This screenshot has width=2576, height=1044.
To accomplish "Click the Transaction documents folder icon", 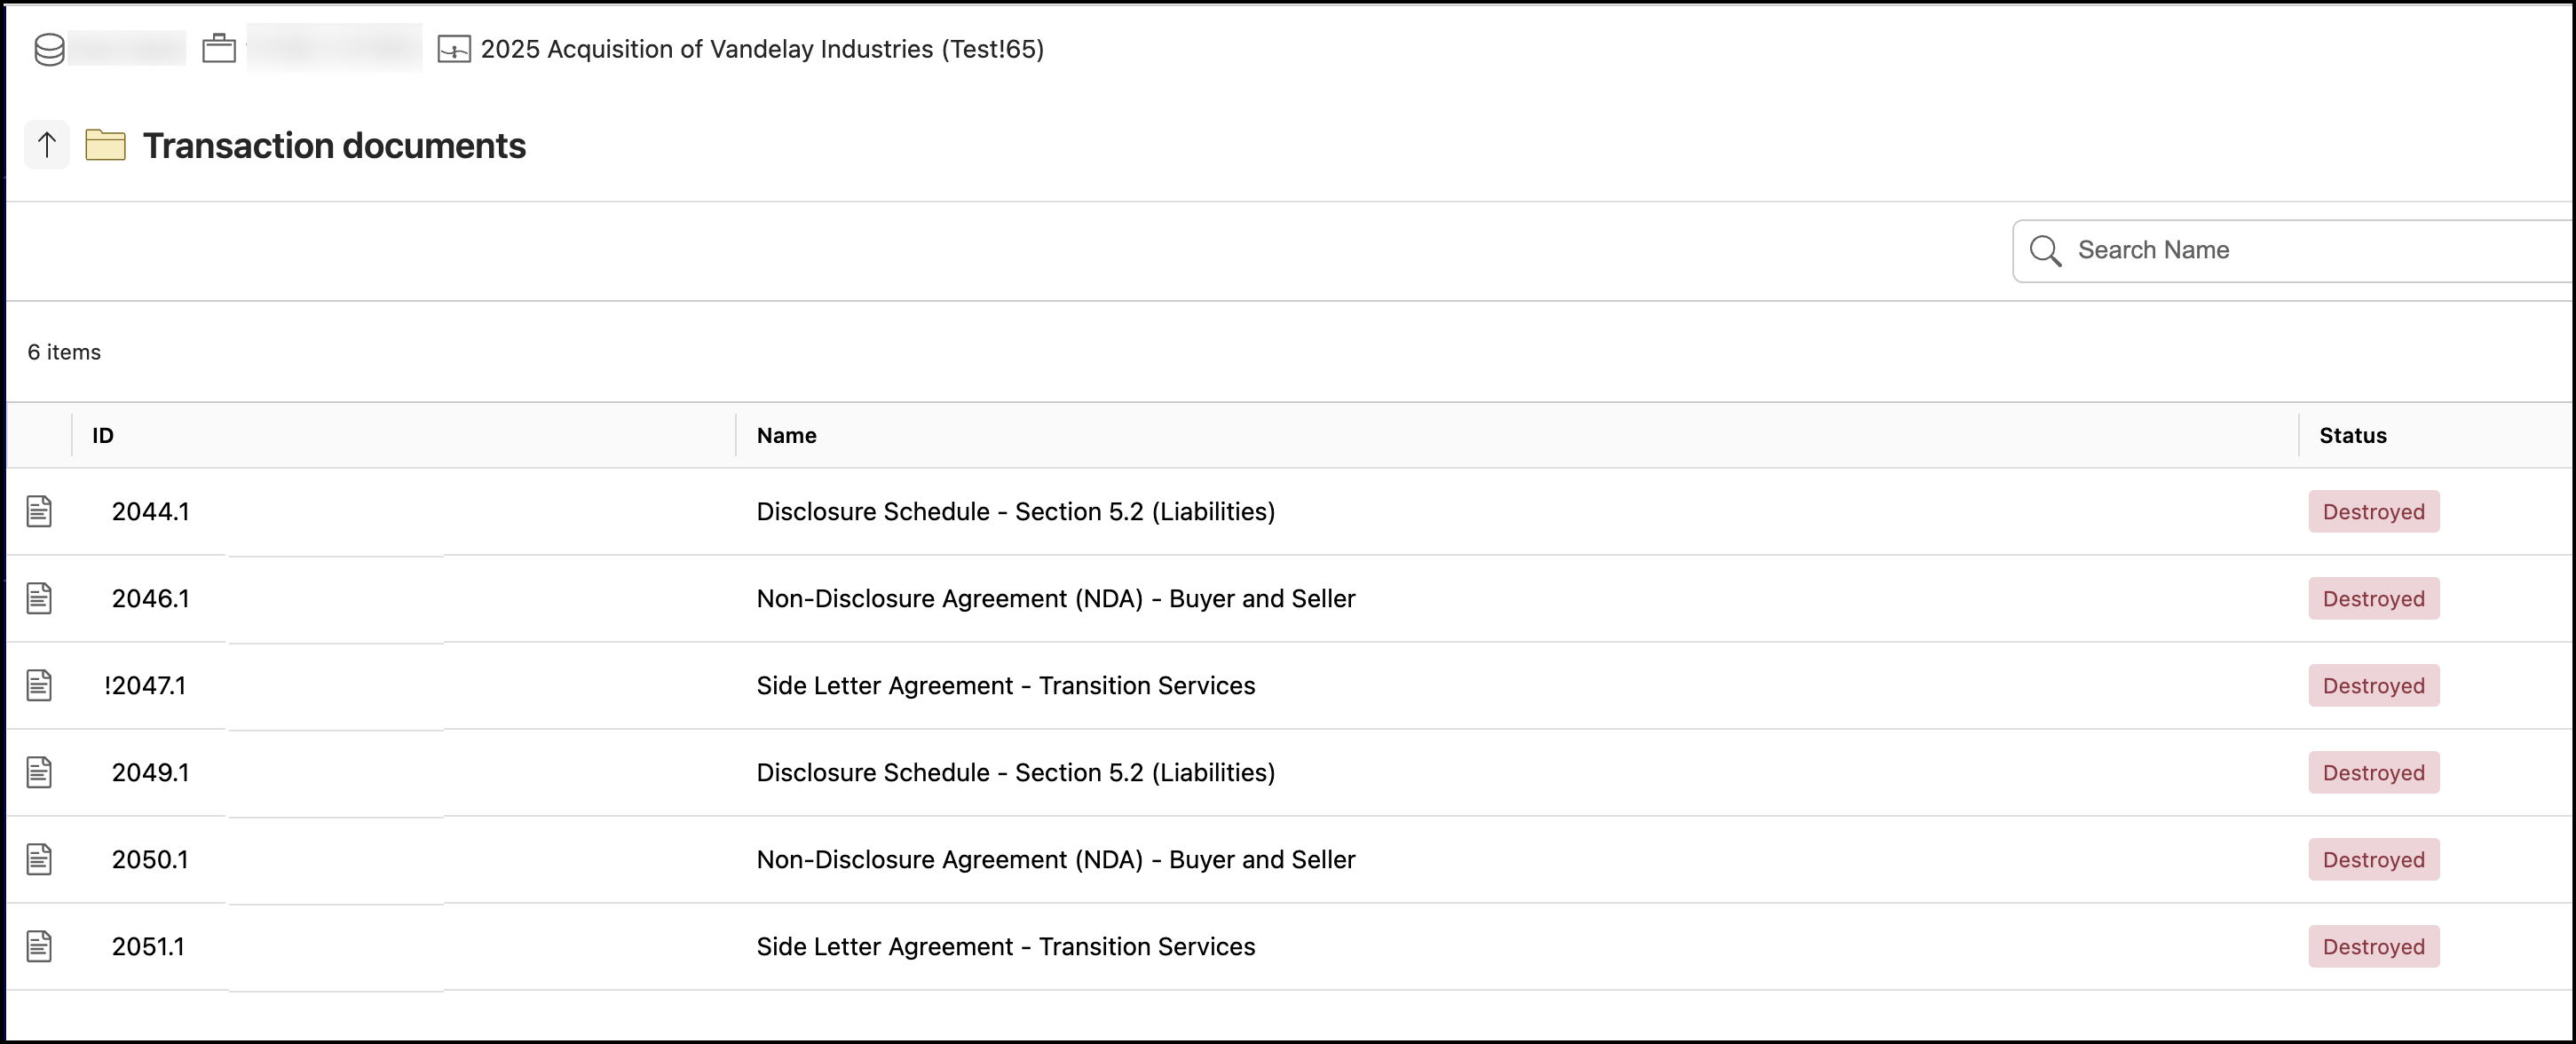I will click(x=105, y=146).
